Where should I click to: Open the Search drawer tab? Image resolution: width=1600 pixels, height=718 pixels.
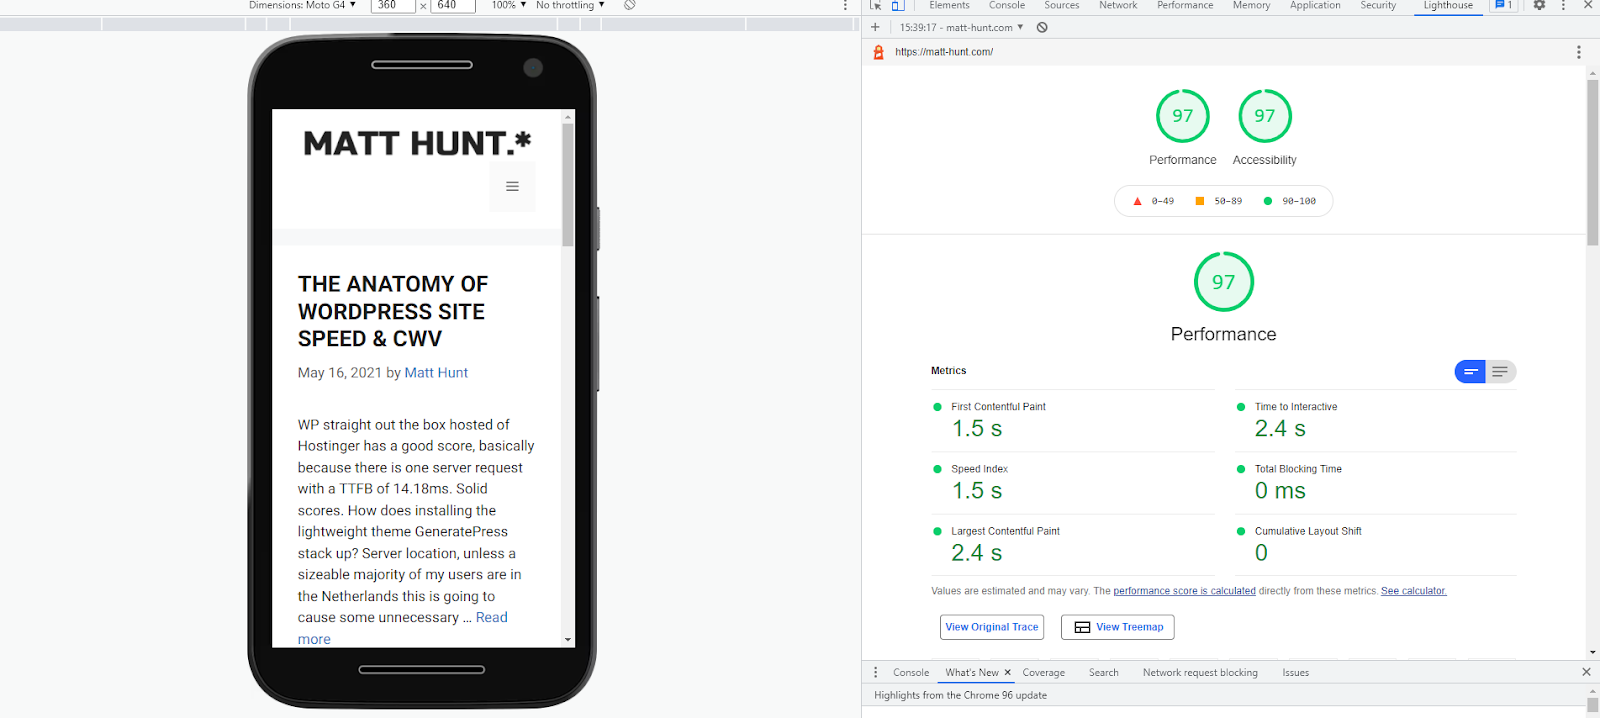click(x=1103, y=672)
